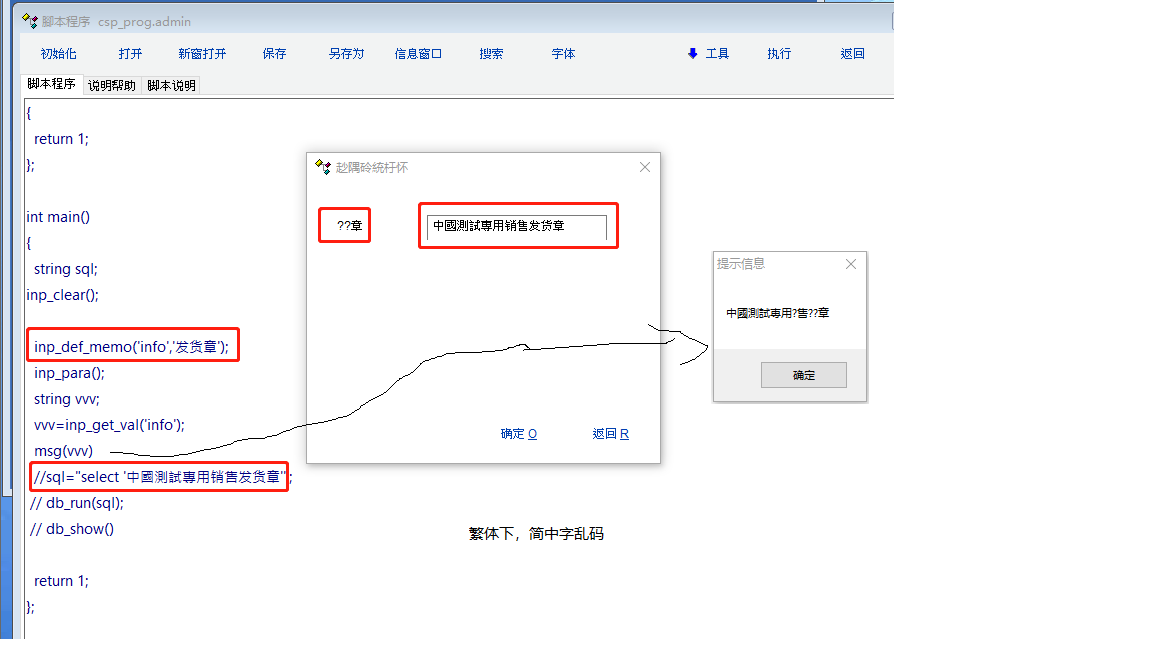Screen dimensions: 1152x648
Task: Click 搜索 in the toolbar
Action: tap(491, 54)
